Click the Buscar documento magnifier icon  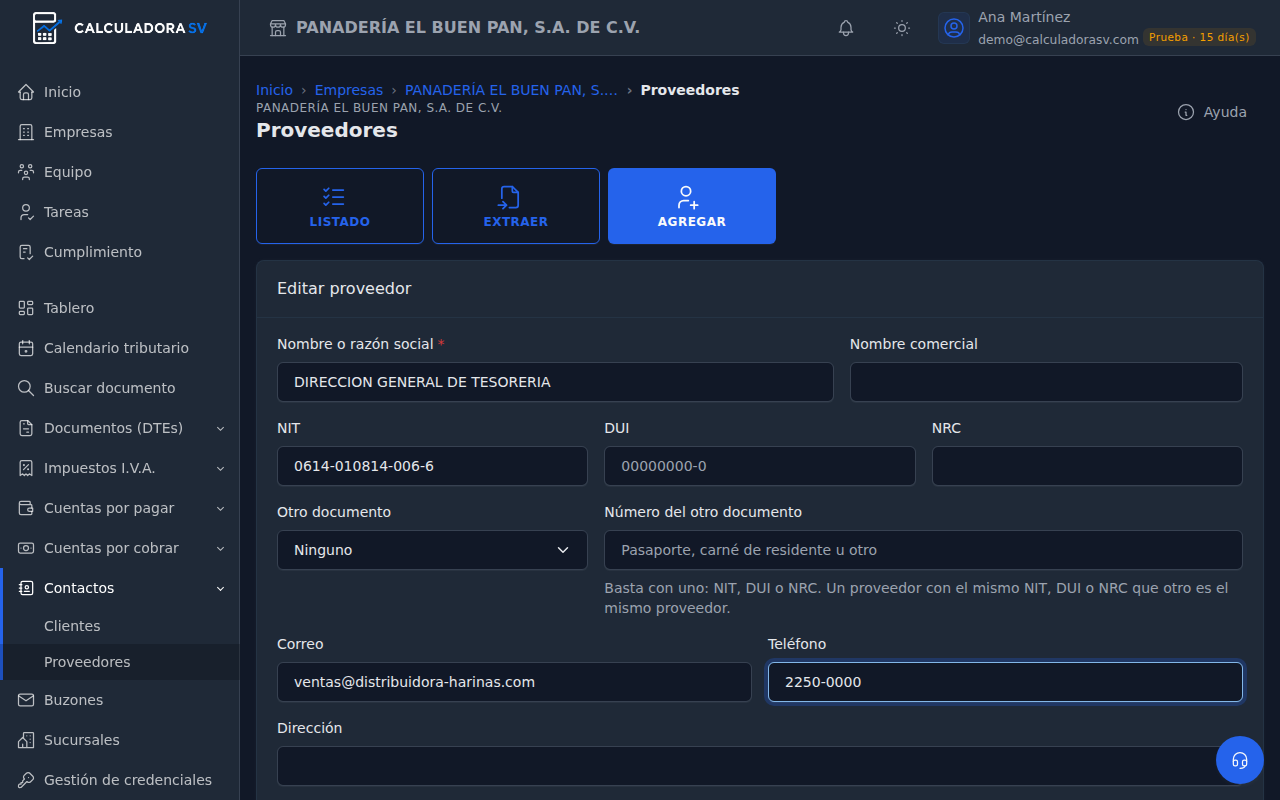[26, 388]
